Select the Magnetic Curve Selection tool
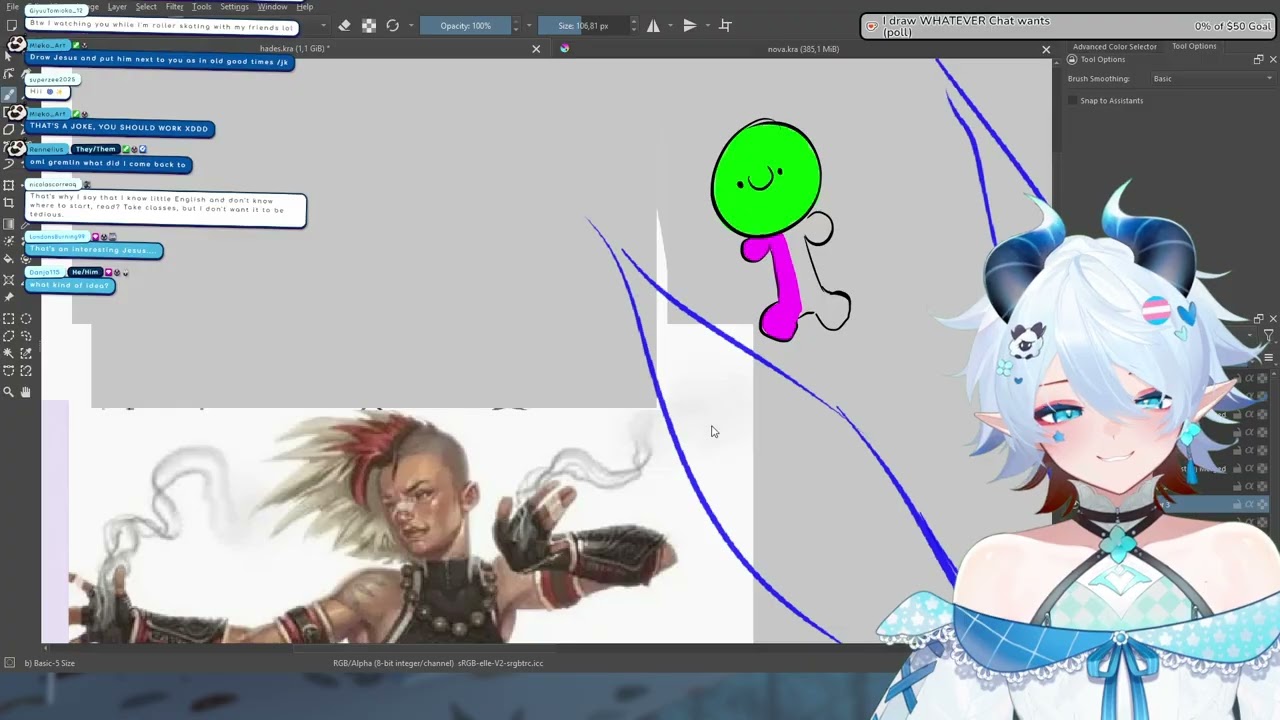The image size is (1280, 720). 26,370
